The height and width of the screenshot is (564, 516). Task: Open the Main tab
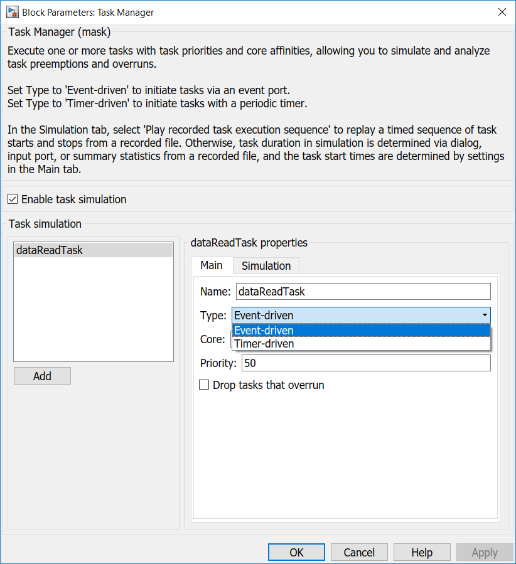[211, 265]
